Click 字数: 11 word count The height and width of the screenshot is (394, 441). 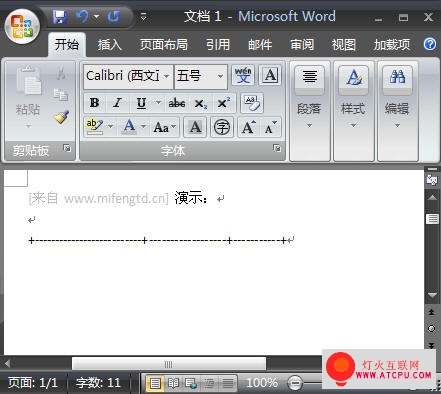(x=98, y=383)
